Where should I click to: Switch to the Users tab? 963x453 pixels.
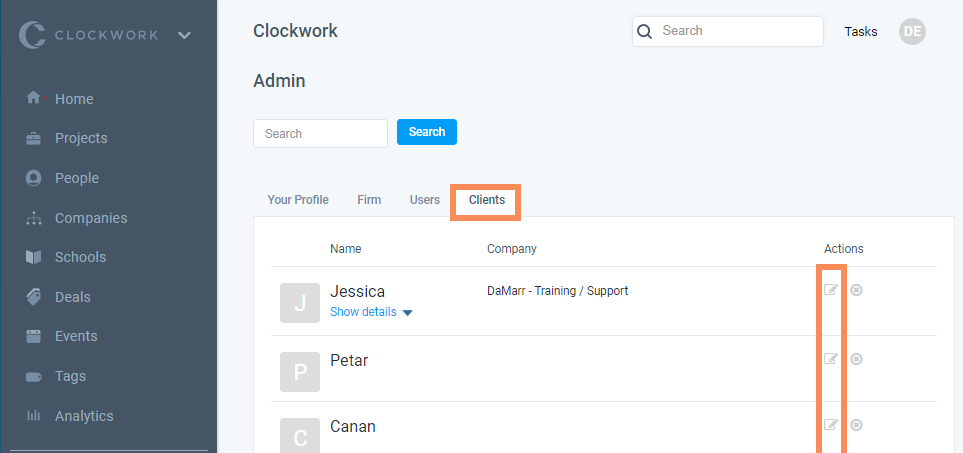424,200
